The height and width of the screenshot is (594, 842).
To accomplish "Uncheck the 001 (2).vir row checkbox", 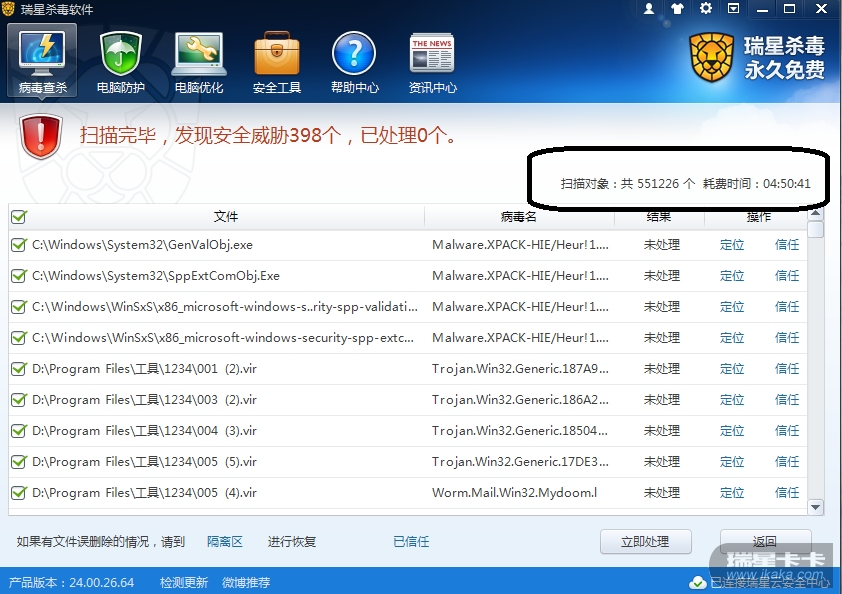I will point(19,369).
